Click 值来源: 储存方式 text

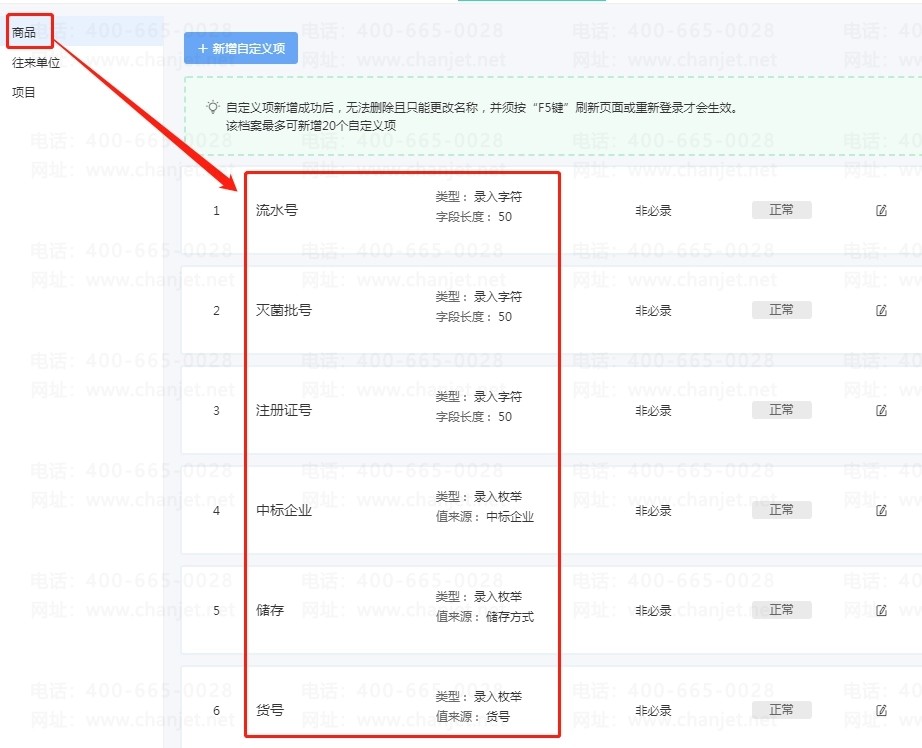point(485,616)
